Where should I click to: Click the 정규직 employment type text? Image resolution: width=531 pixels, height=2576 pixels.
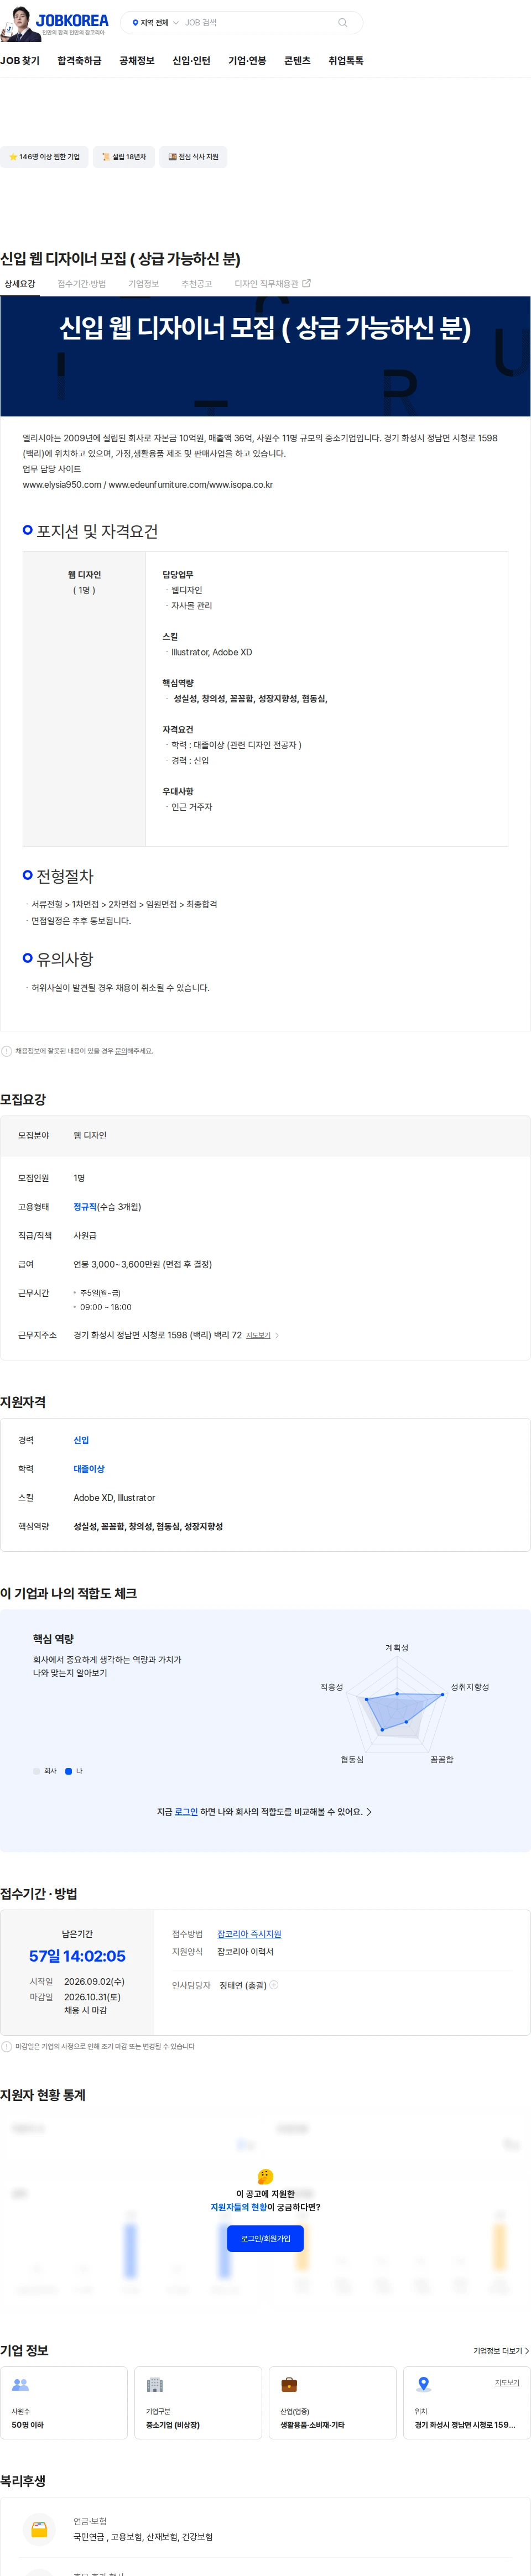point(85,1207)
